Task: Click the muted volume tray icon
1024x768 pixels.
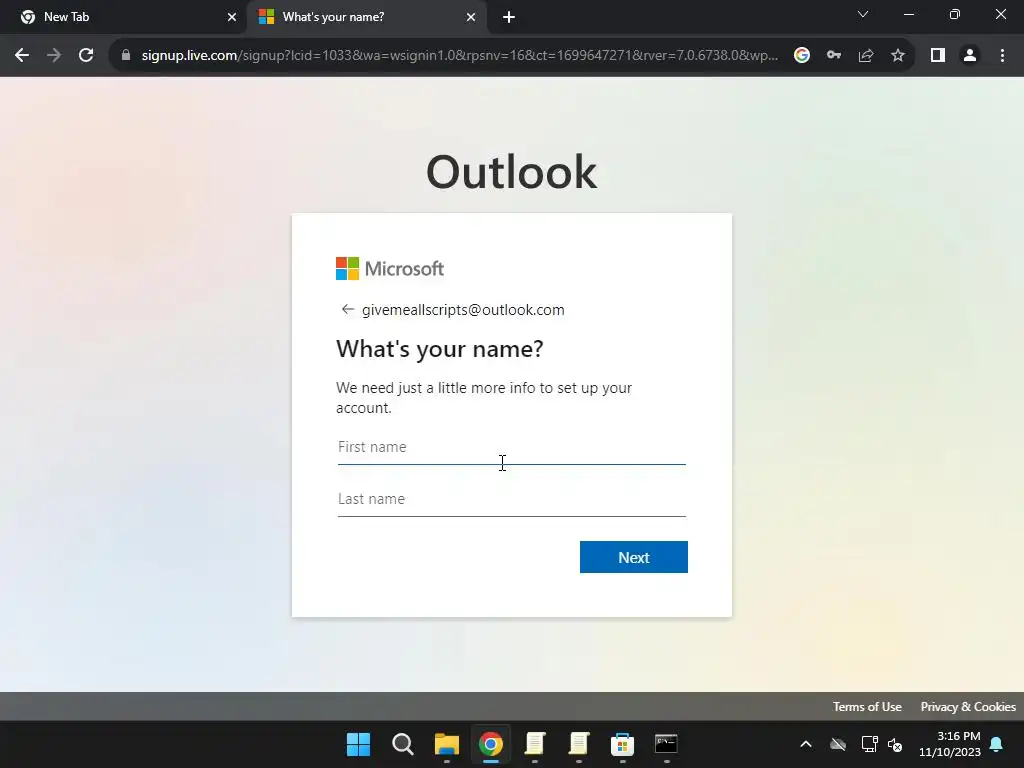Action: [895, 744]
